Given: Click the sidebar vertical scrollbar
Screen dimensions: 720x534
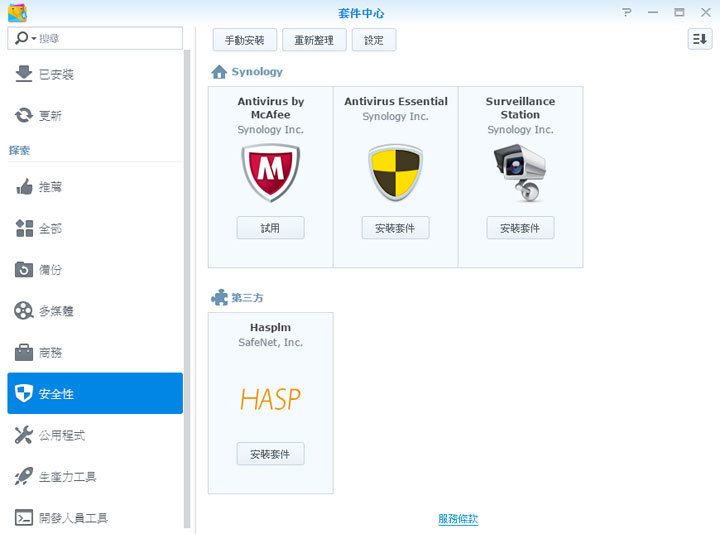Looking at the screenshot, I should [x=187, y=289].
